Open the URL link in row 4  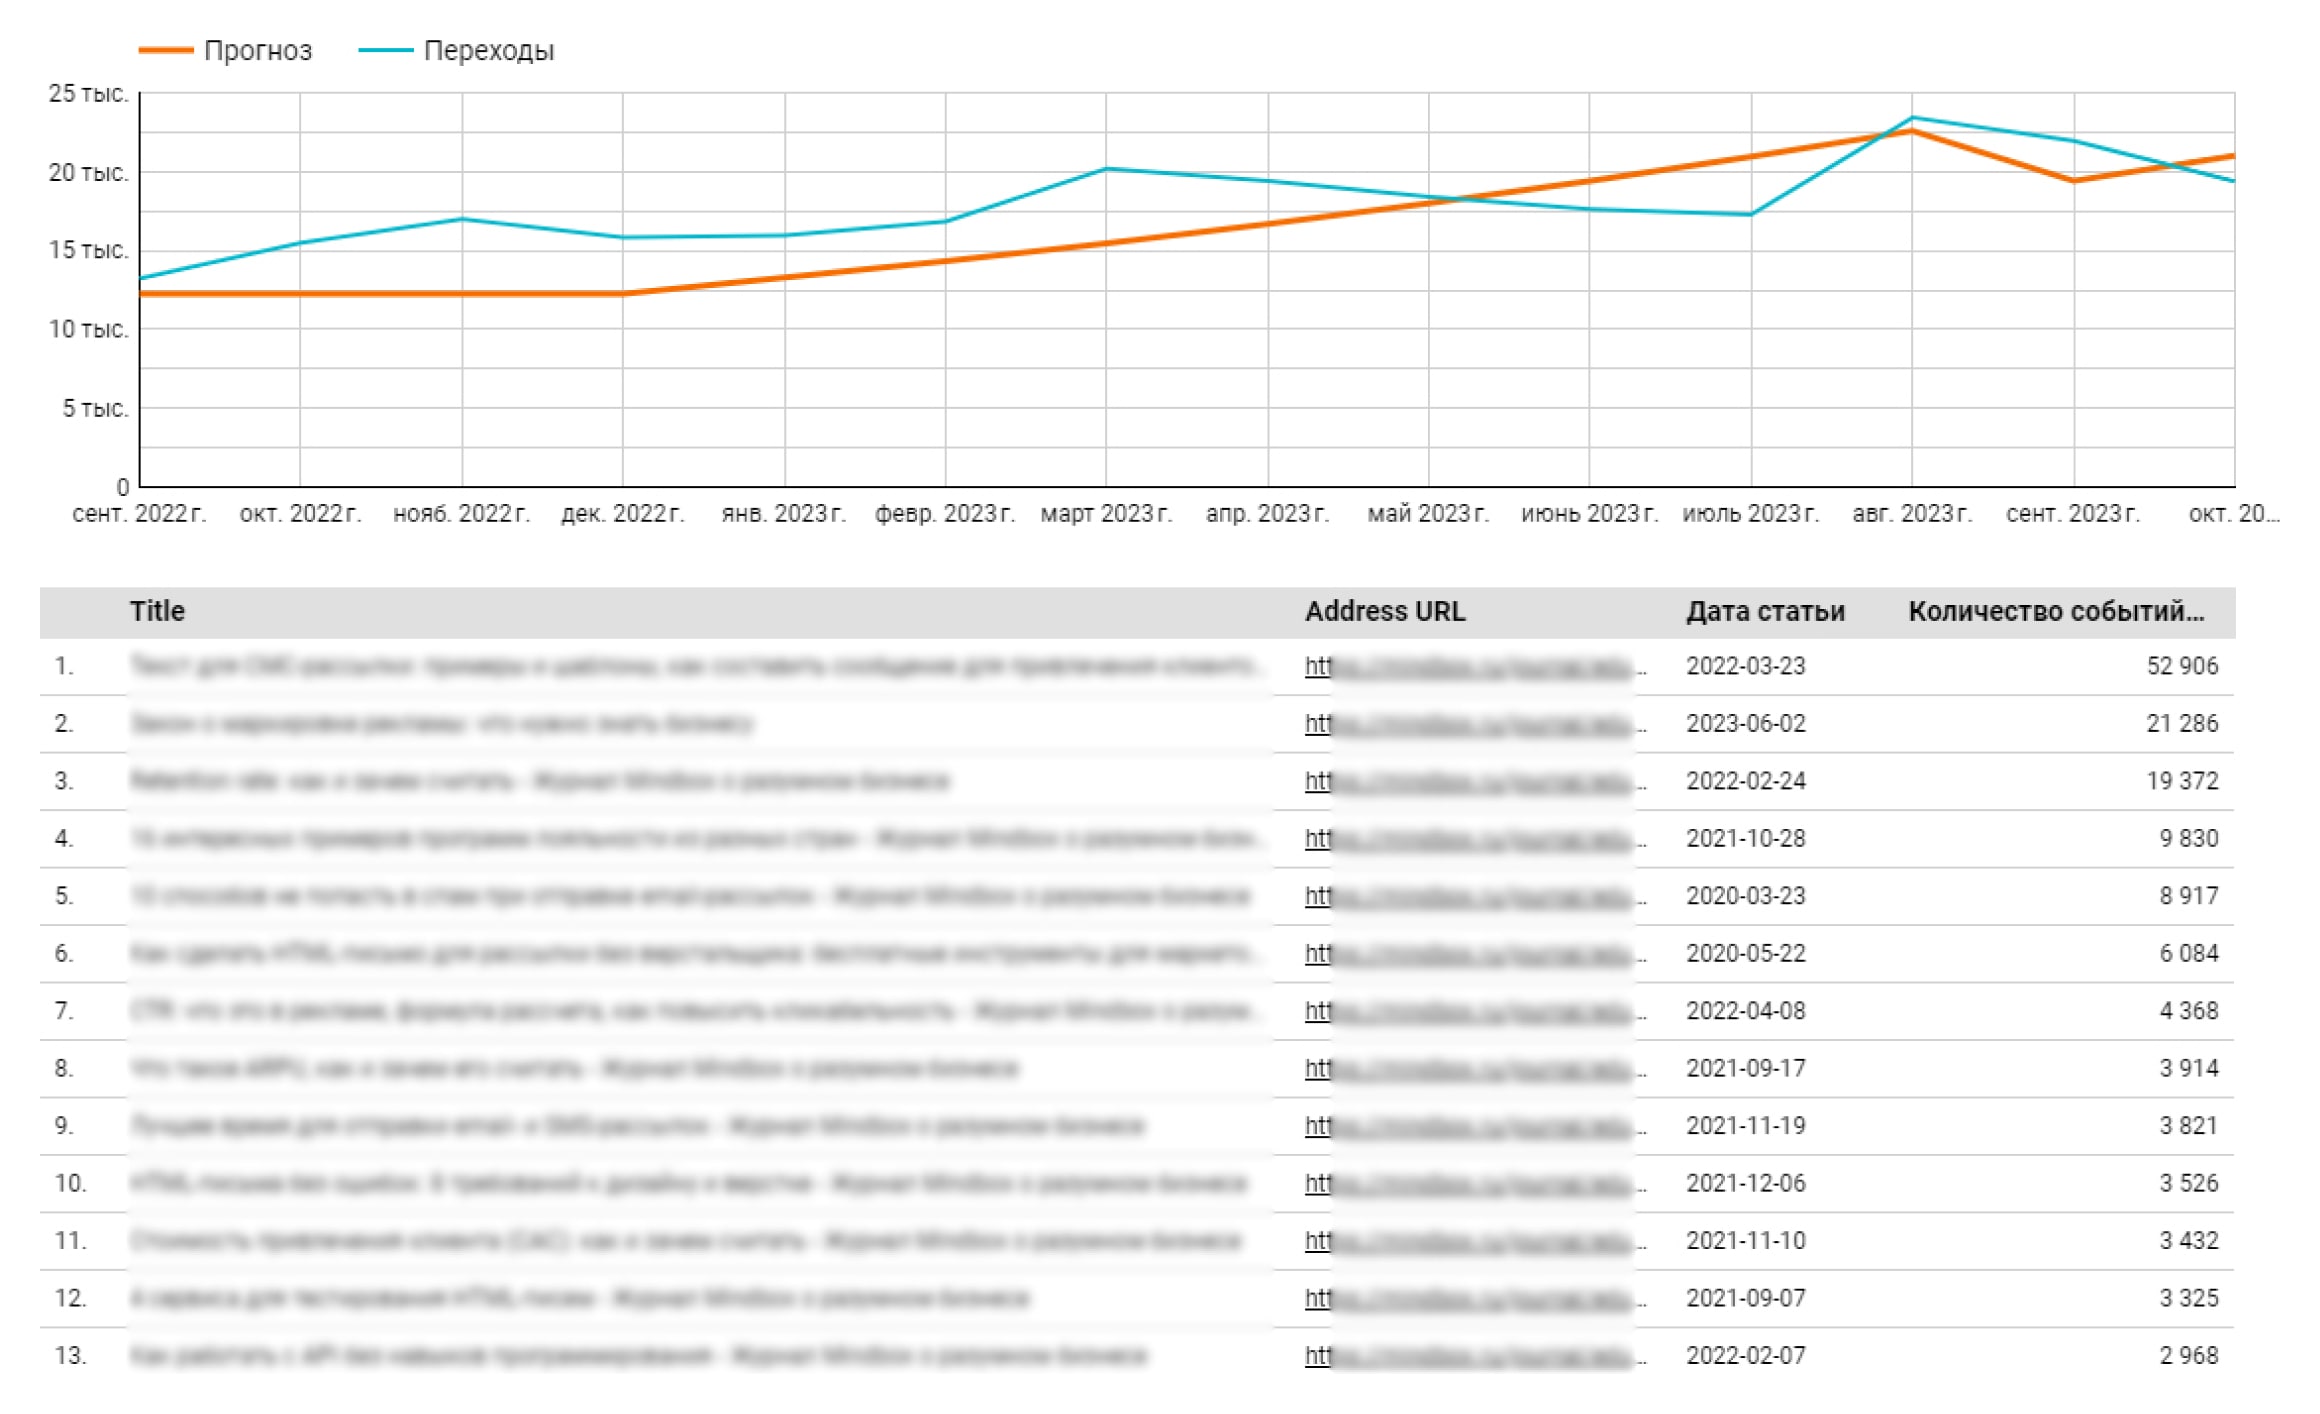point(1475,838)
